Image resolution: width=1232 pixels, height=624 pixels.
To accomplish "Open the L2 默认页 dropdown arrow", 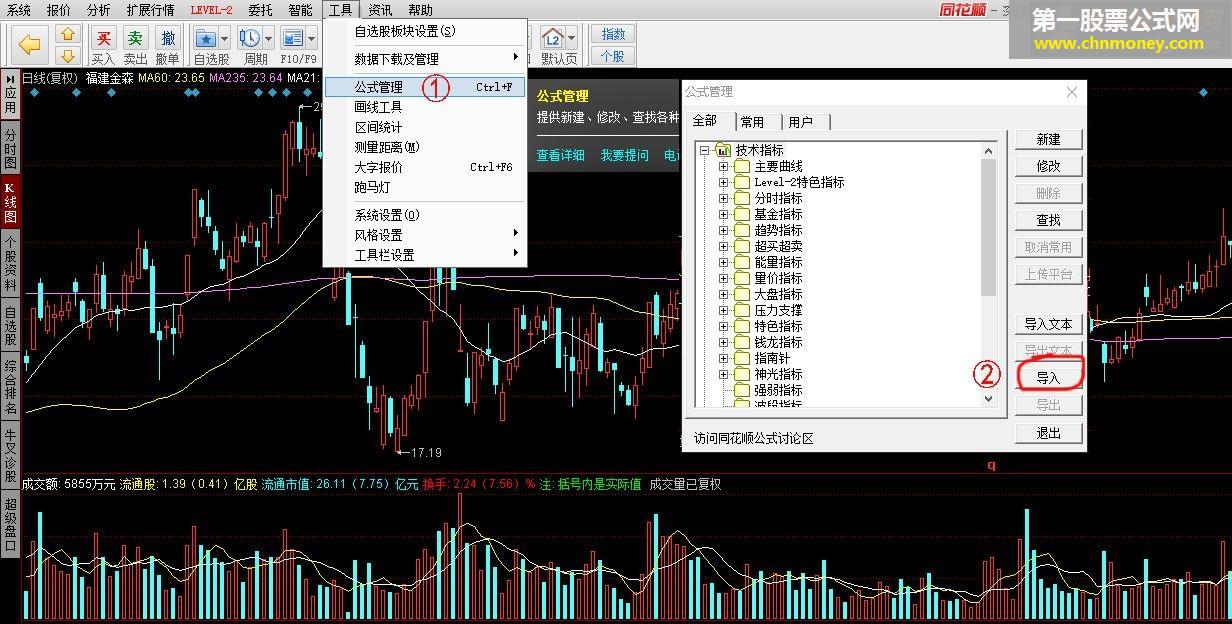I will pyautogui.click(x=572, y=38).
